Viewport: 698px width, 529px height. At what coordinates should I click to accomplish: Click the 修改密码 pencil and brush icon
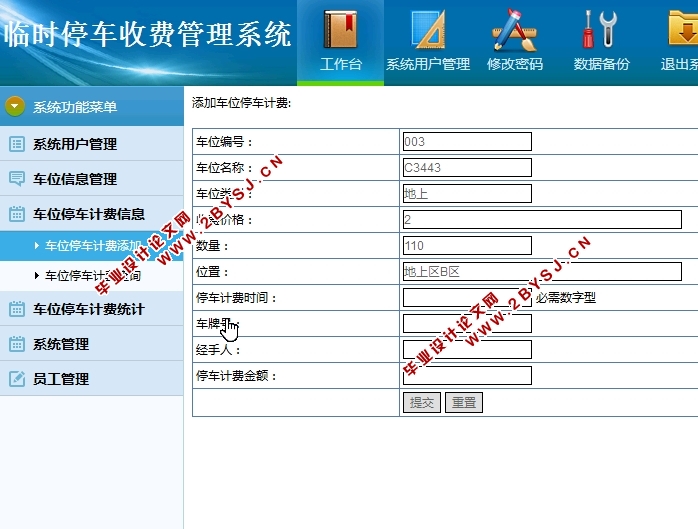point(515,30)
